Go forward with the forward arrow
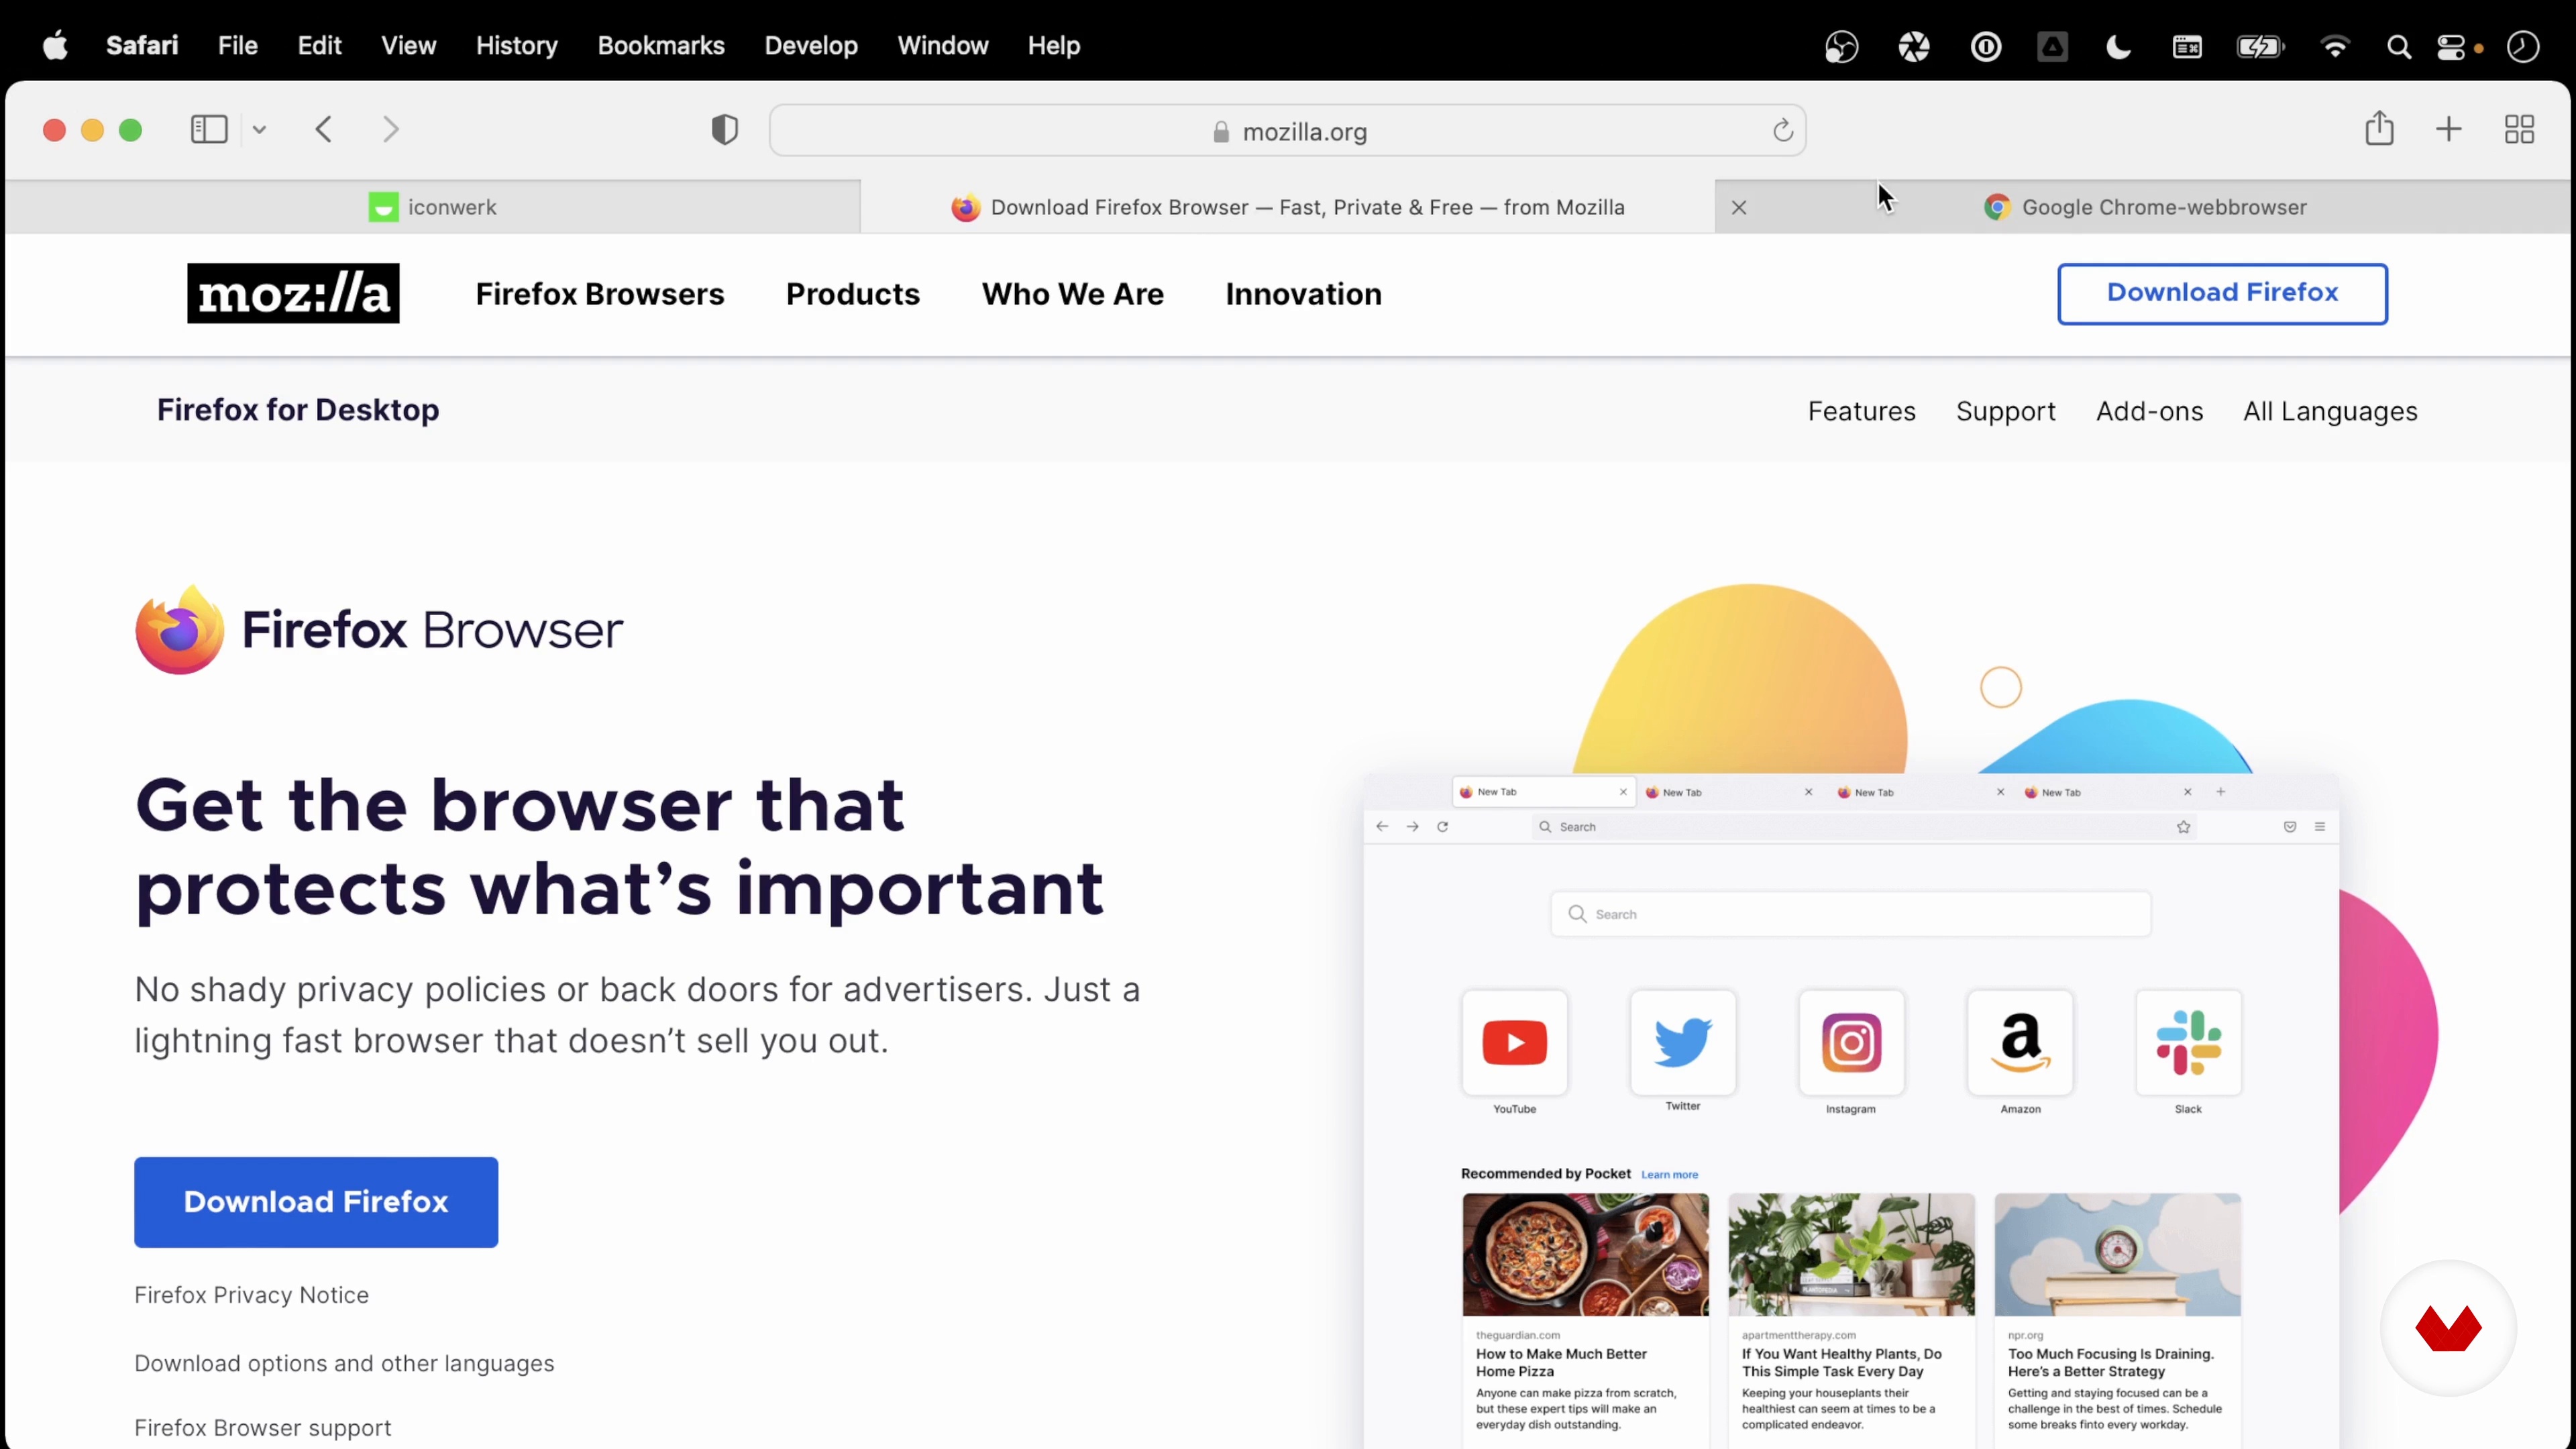Image resolution: width=2576 pixels, height=1449 pixels. 390,130
